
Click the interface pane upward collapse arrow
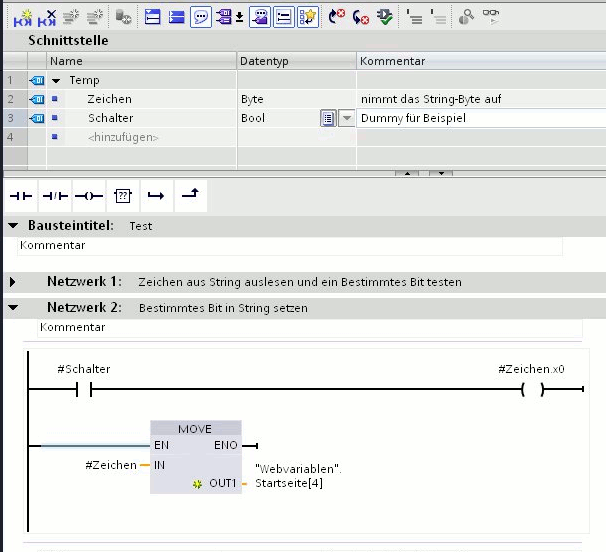coord(407,173)
